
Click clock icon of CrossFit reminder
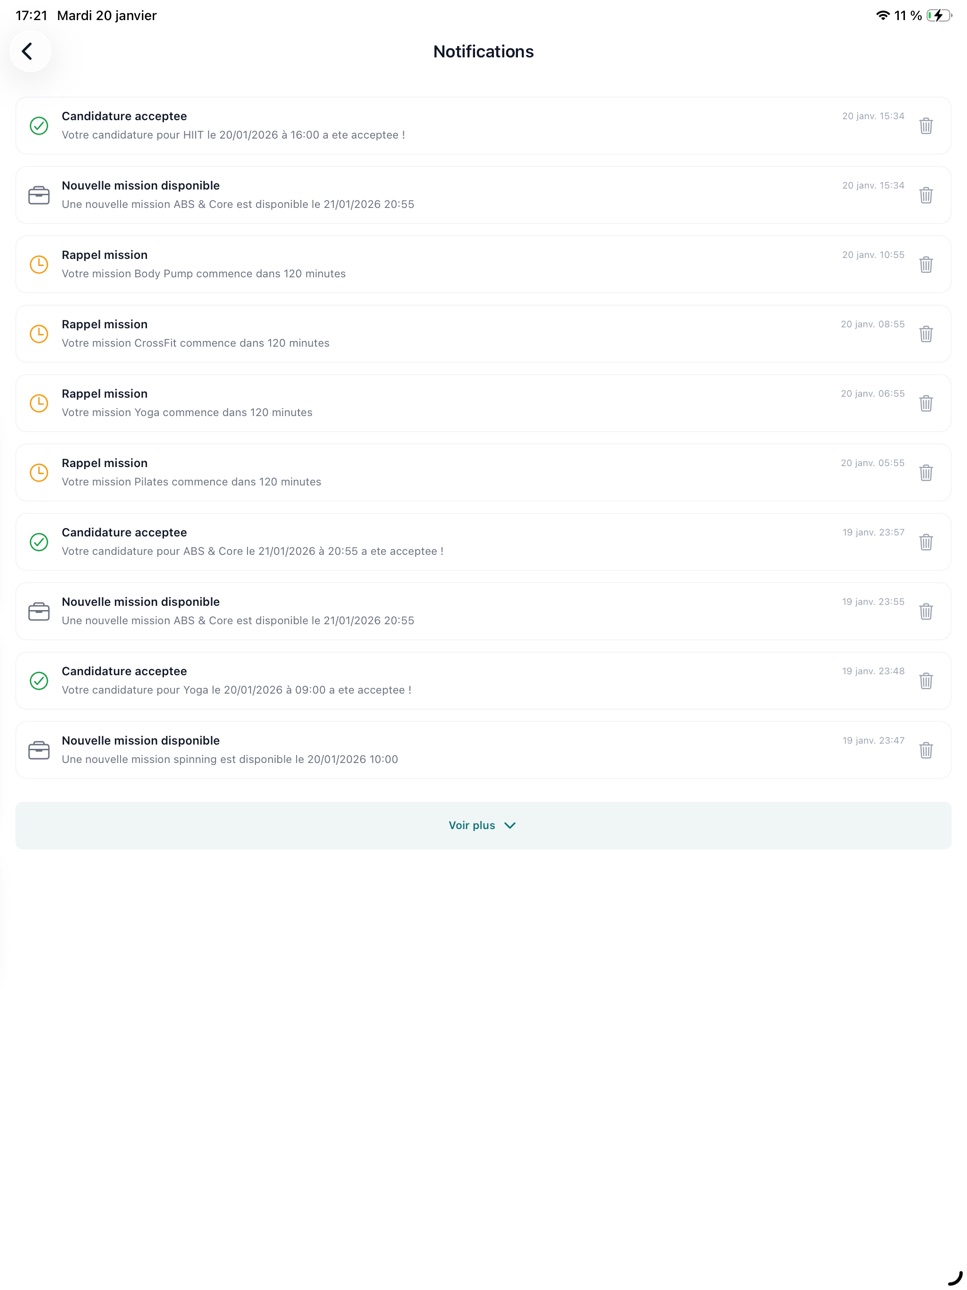point(39,334)
